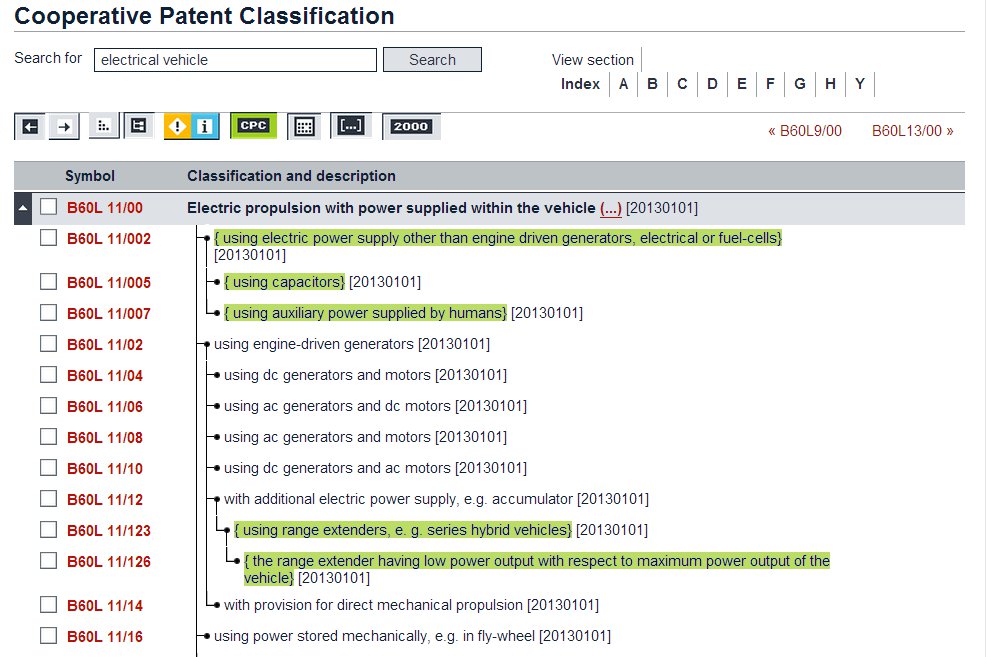
Task: Expand the red (...) ellipsis in B60L 11/00
Action: (x=610, y=208)
